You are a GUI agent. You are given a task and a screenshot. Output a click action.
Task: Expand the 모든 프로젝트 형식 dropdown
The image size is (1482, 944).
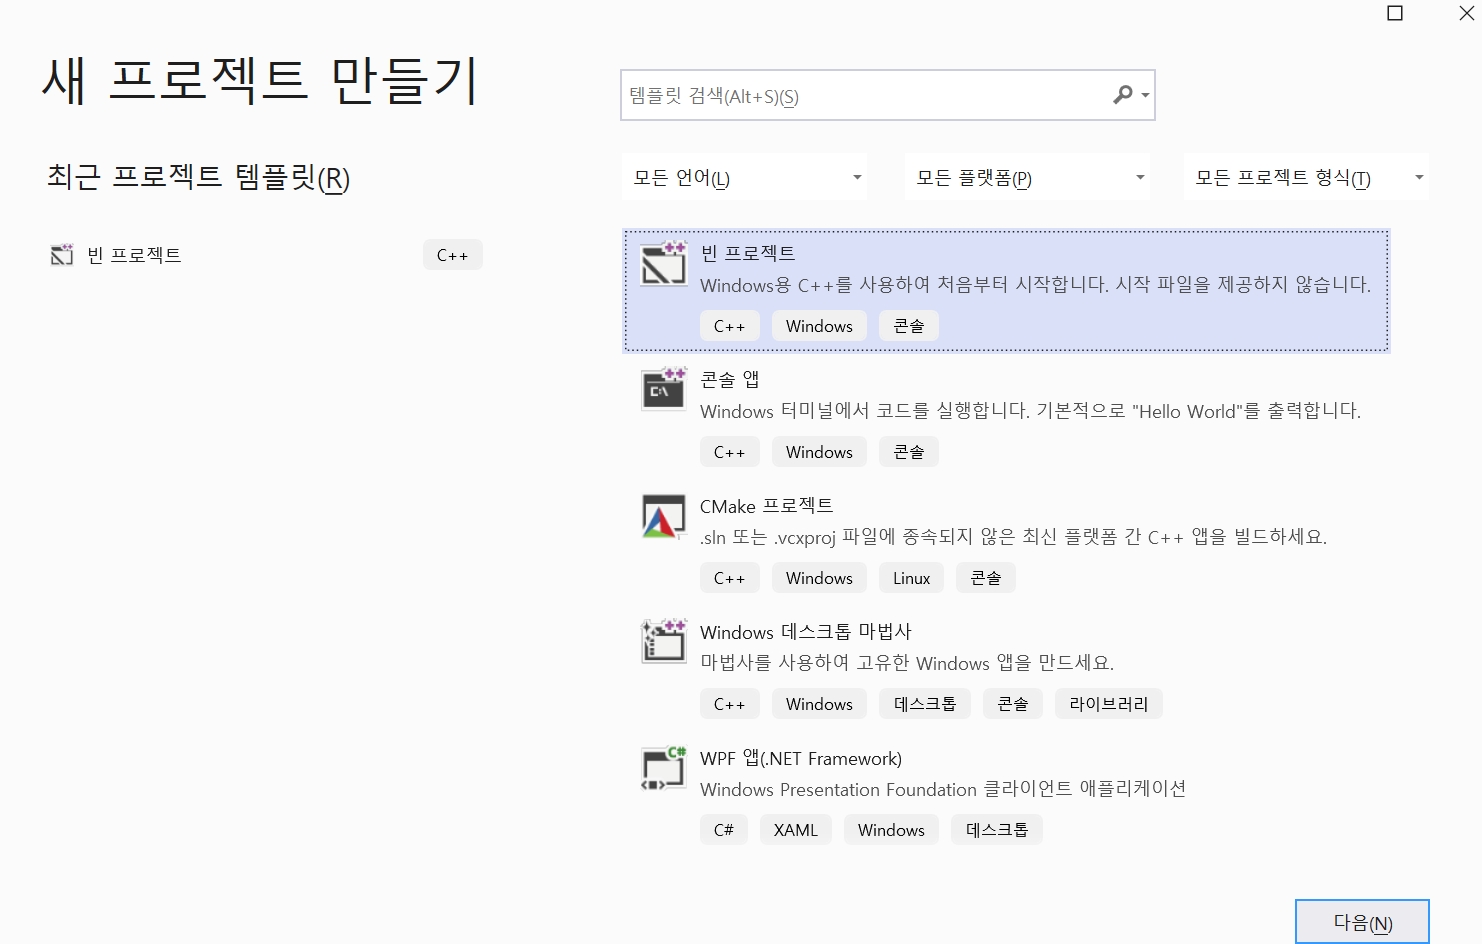click(1307, 178)
